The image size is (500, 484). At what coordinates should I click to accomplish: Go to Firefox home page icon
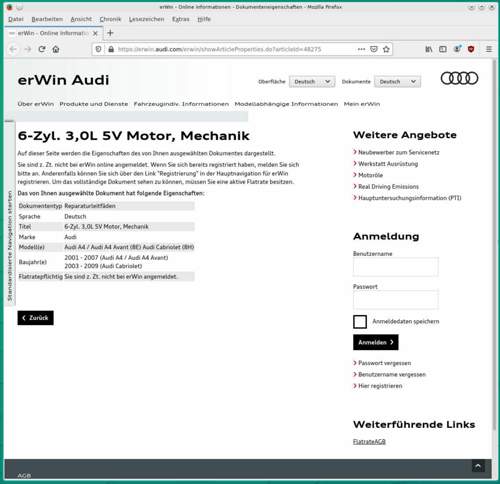pyautogui.click(x=56, y=49)
